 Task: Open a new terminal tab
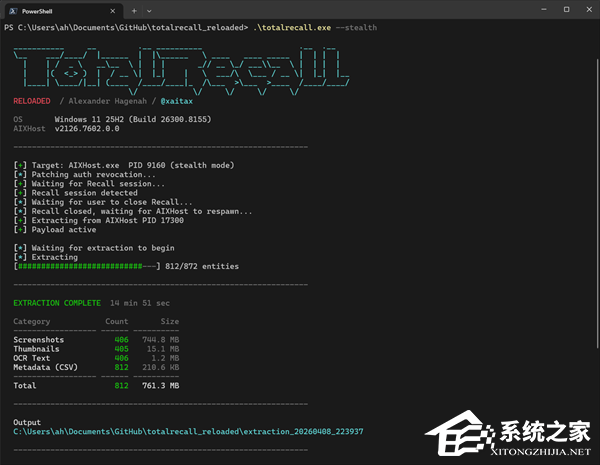click(x=134, y=11)
